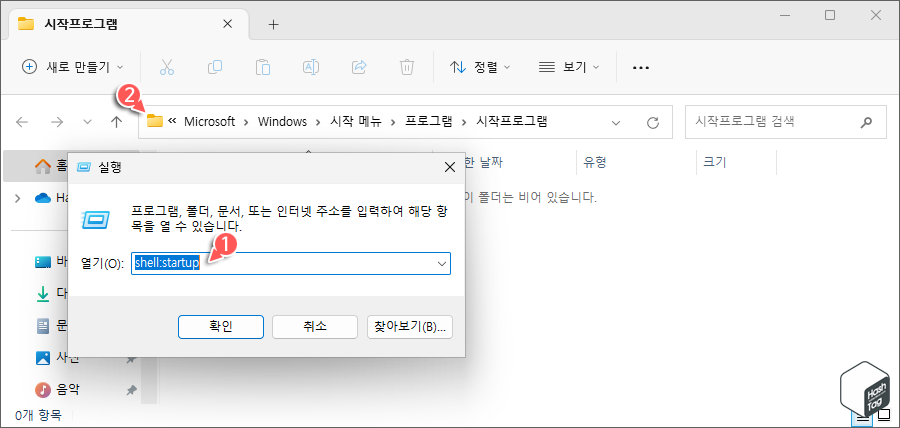This screenshot has height=428, width=900.
Task: Click 시작 메뉴 in the breadcrumb path
Action: [355, 122]
